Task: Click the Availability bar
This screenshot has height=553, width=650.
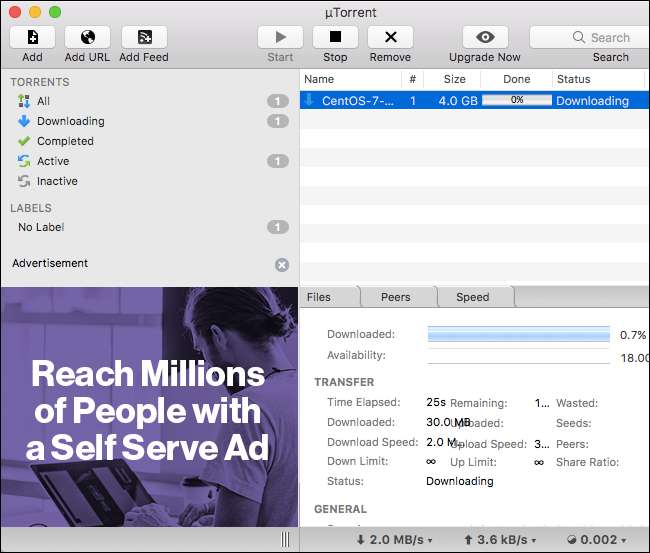Action: coord(519,356)
